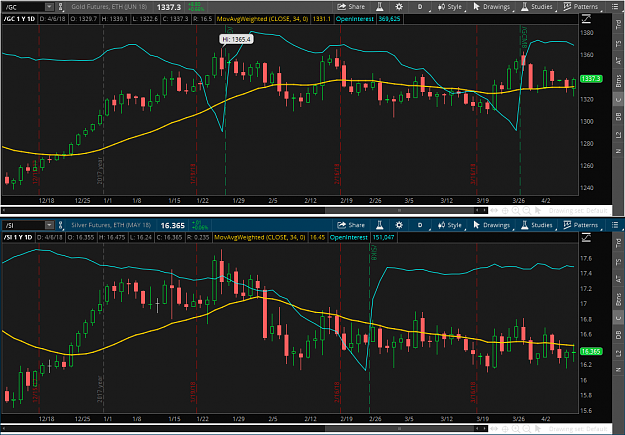Toggle the N news panel on the Gold sidebar

(618, 151)
